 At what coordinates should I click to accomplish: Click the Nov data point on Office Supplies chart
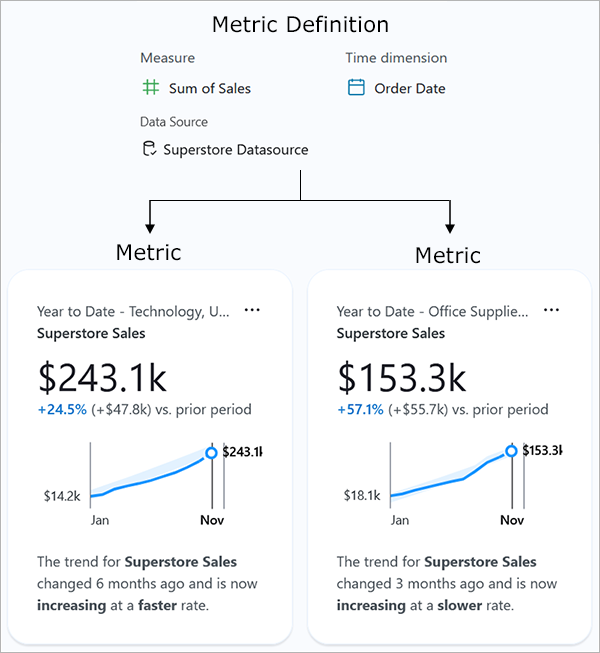pos(511,451)
